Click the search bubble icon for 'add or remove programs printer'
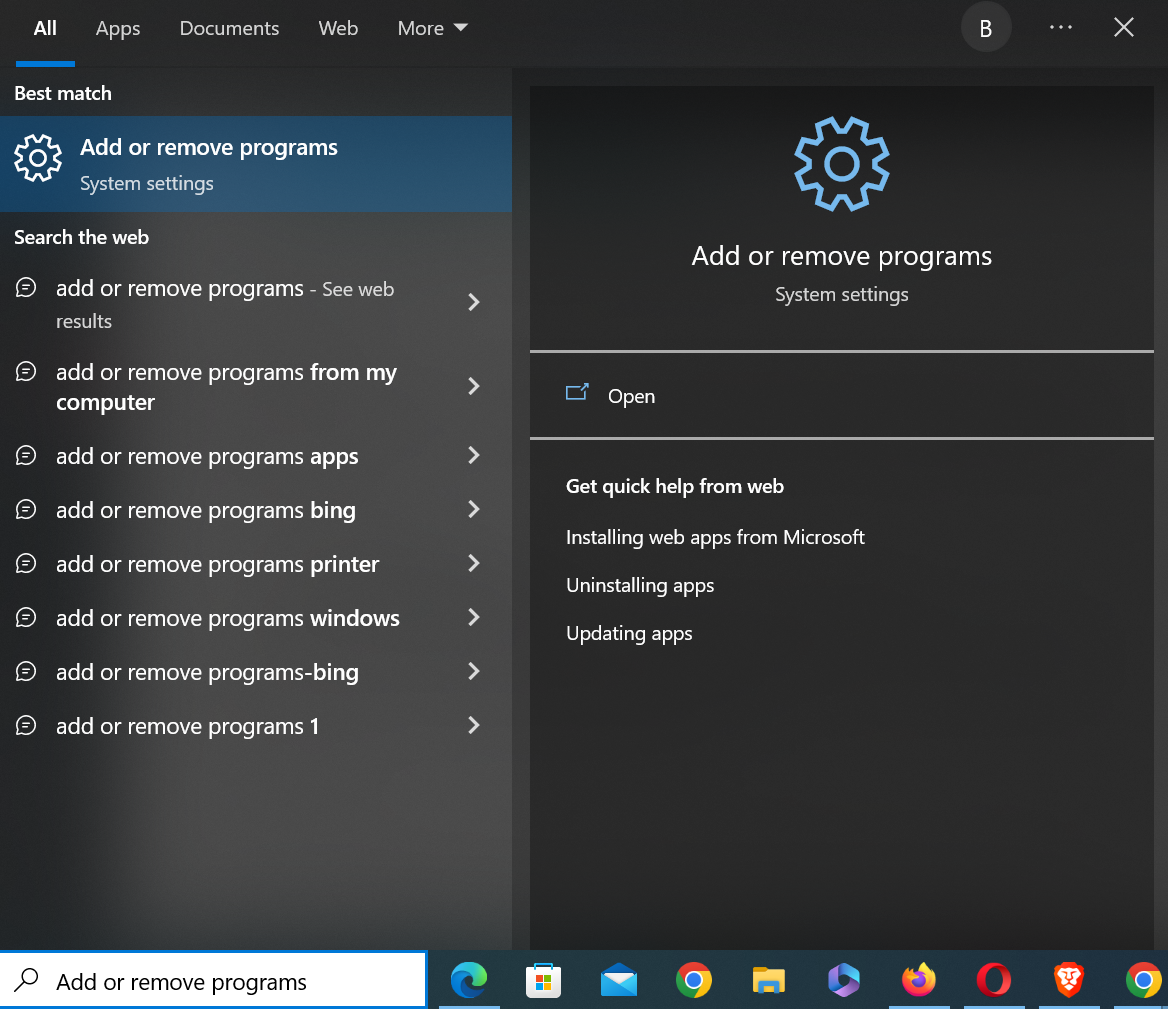 coord(26,564)
